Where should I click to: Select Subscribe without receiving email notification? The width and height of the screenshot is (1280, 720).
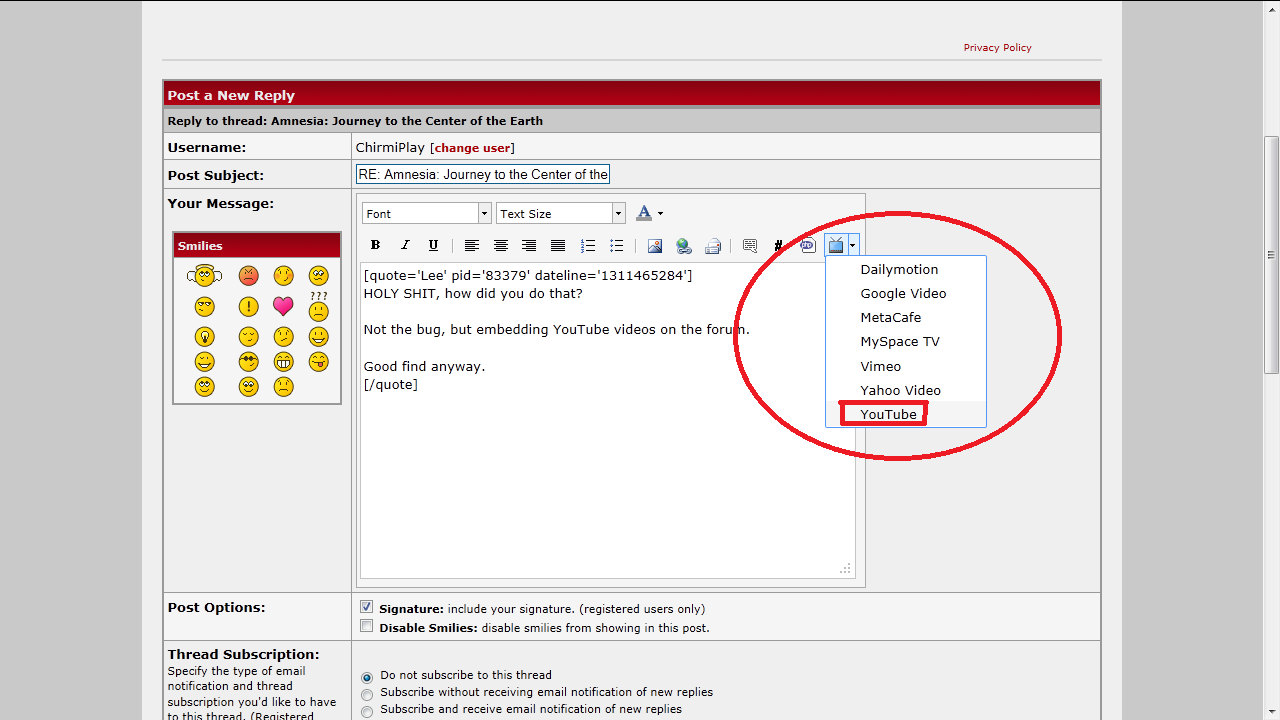pyautogui.click(x=367, y=694)
